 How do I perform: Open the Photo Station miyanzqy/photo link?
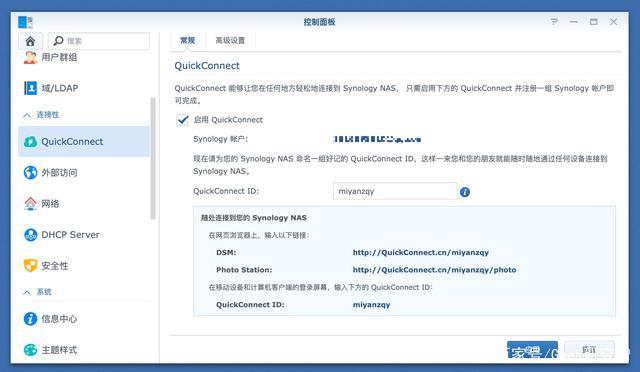click(434, 270)
